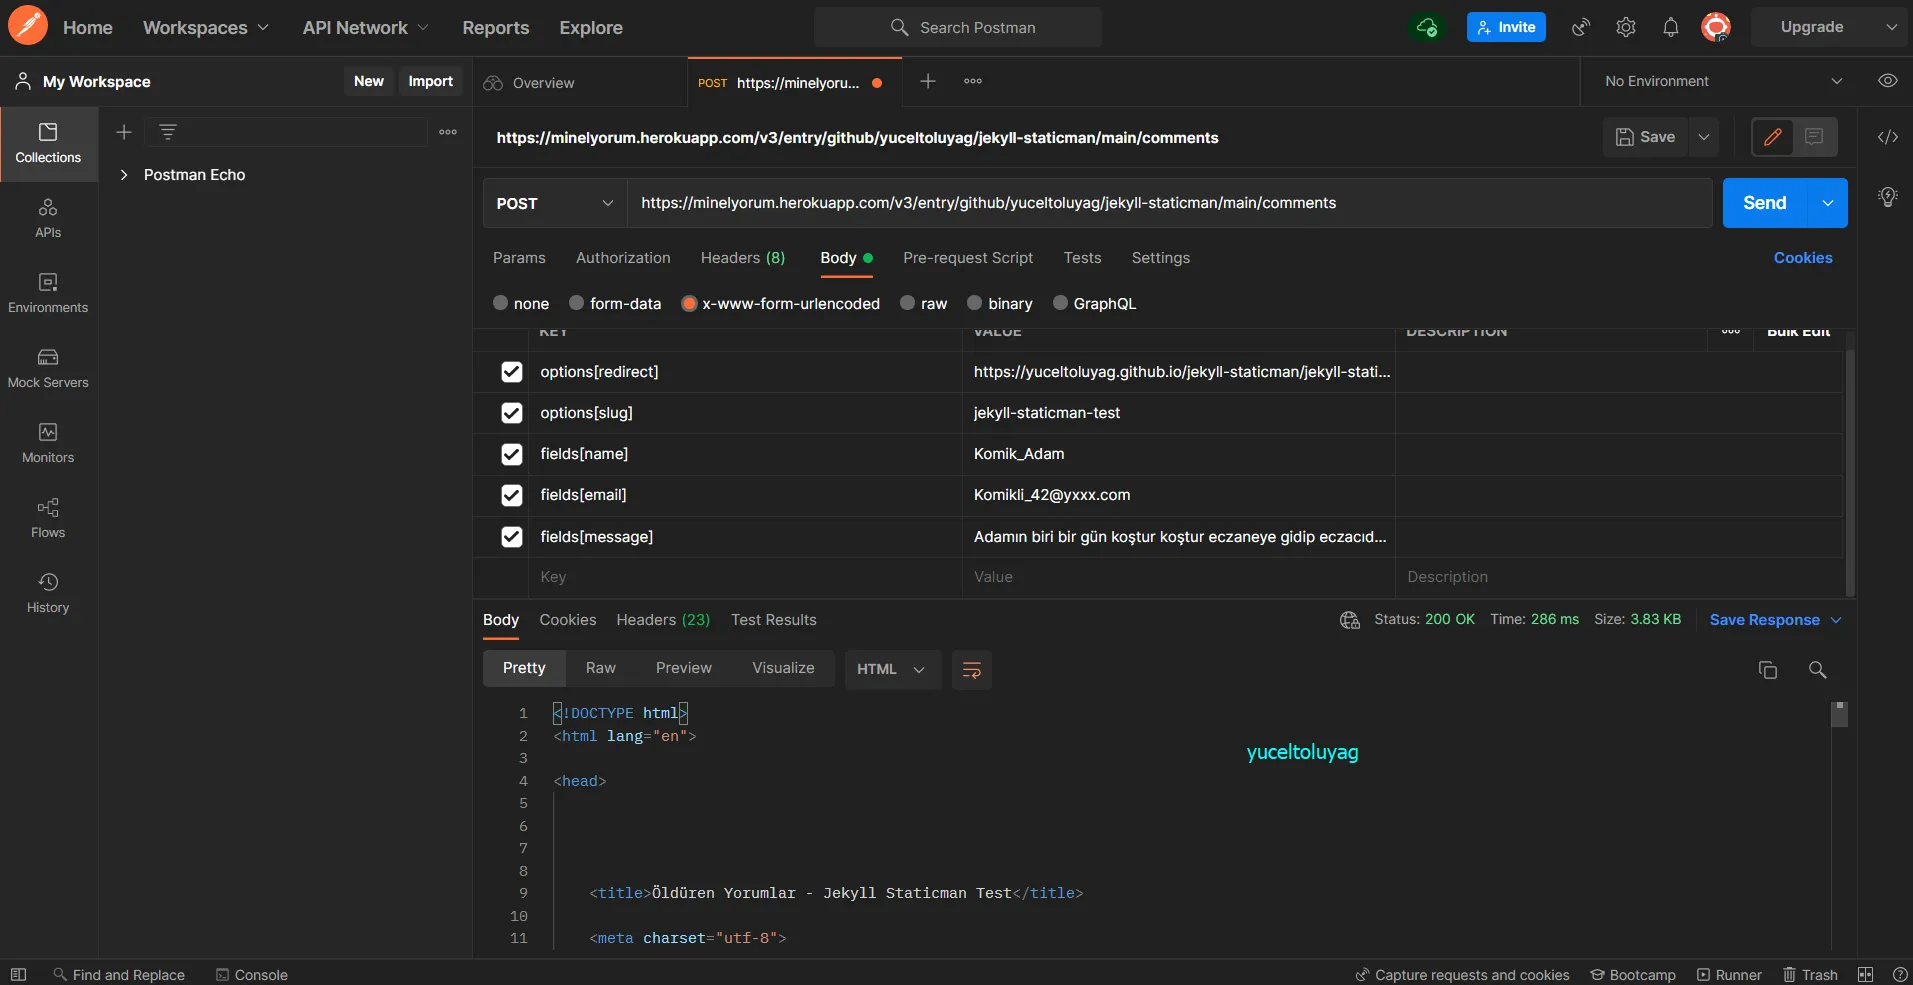Switch to the Pre-request Script tab
Screen dimensions: 1913x985
click(968, 258)
